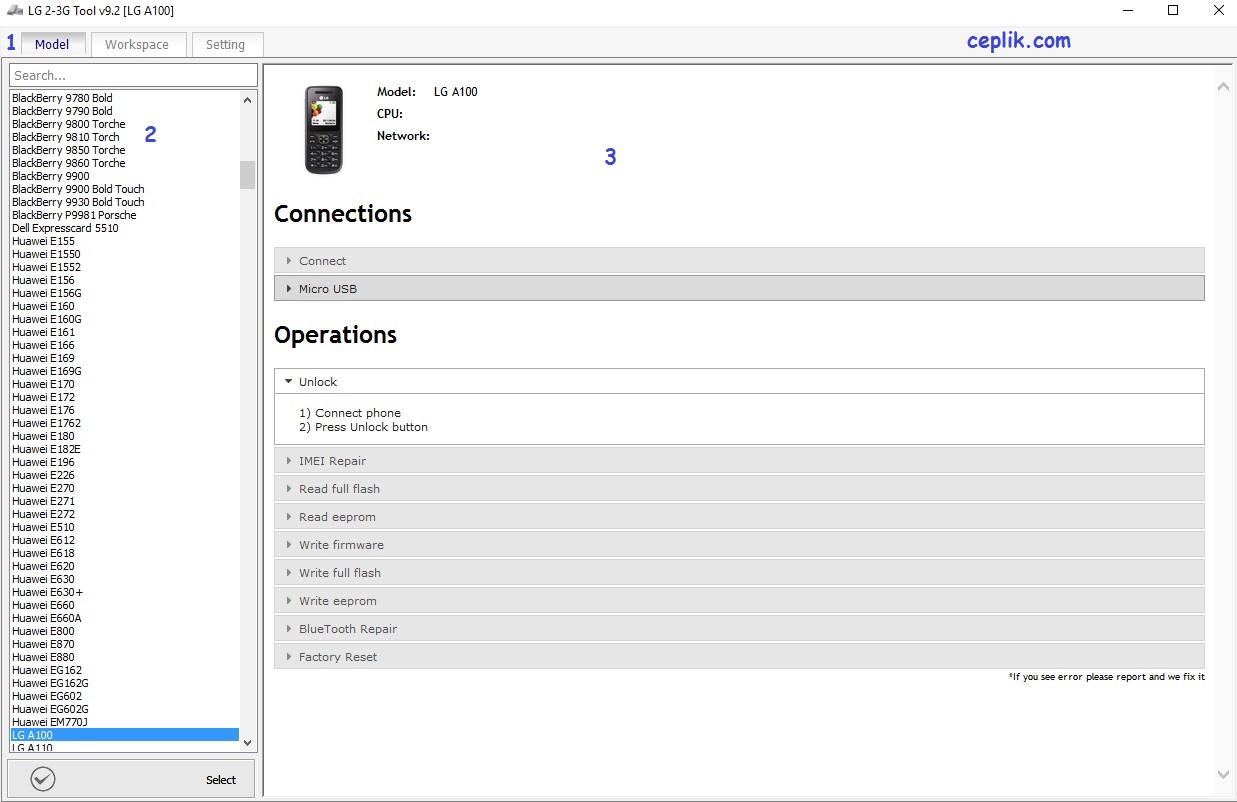Select Huawei E1762 in the list
This screenshot has height=802, width=1237.
[x=46, y=423]
